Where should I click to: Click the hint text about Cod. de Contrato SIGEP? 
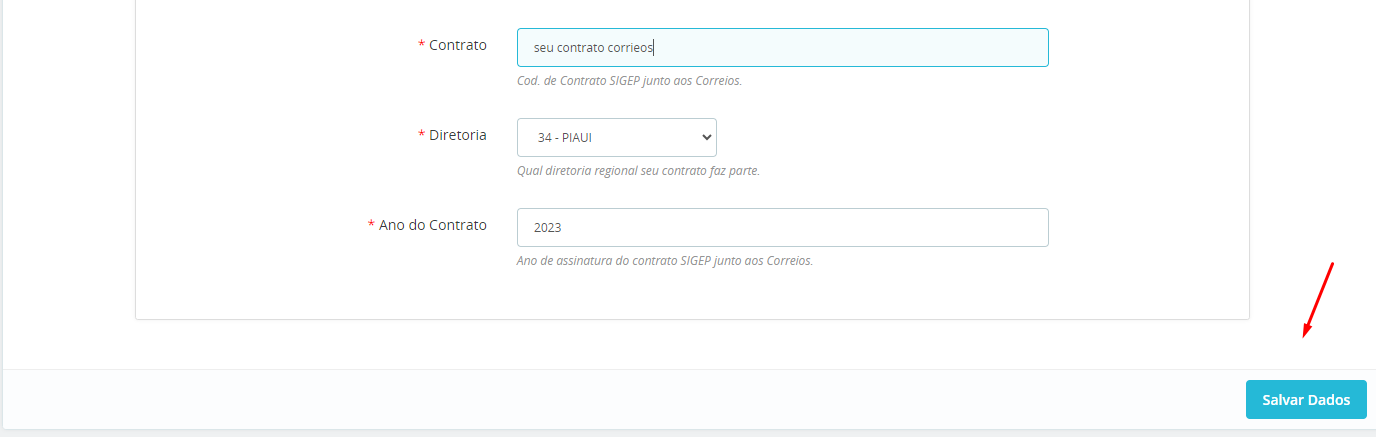point(629,81)
